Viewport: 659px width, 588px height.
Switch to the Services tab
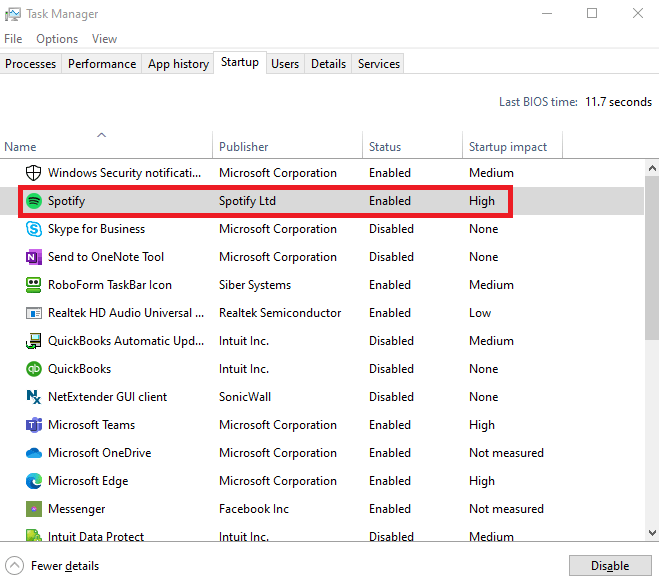click(379, 64)
